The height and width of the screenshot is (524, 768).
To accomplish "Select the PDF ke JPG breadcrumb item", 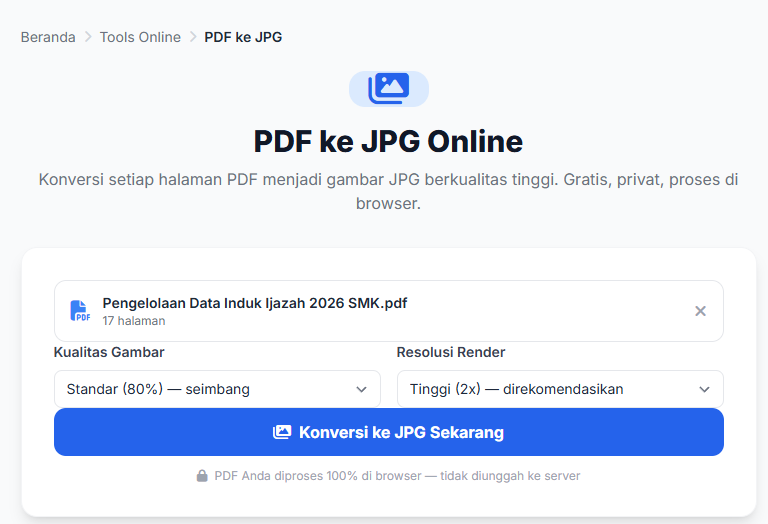I will pyautogui.click(x=243, y=37).
